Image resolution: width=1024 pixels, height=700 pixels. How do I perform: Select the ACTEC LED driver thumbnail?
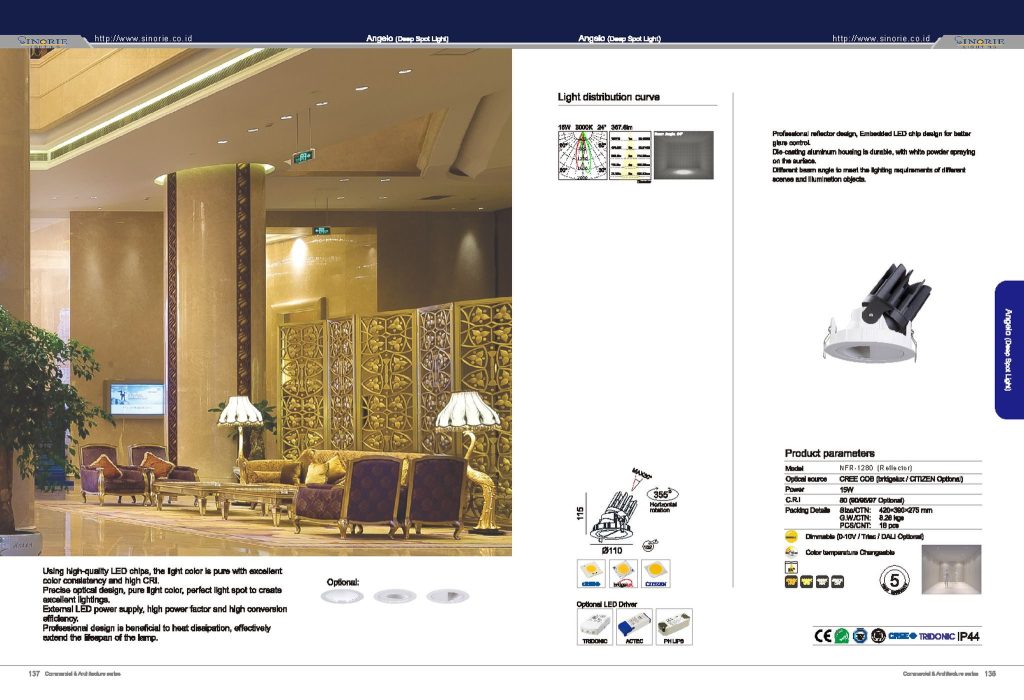(x=635, y=624)
